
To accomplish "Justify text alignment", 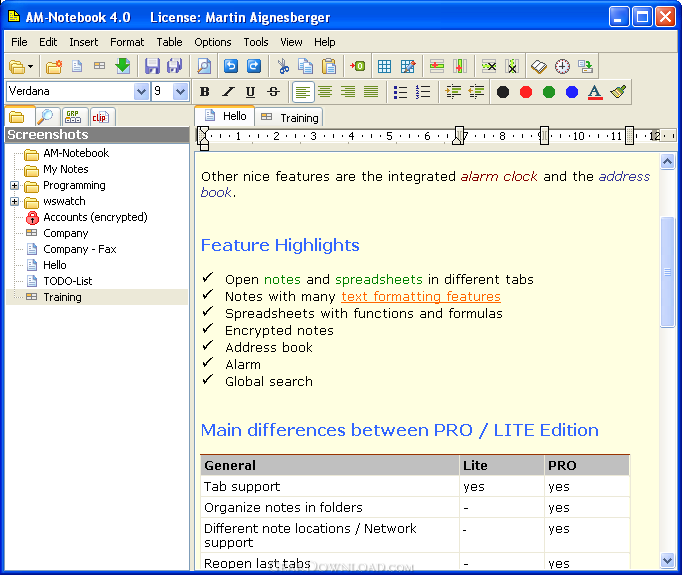I will pos(371,92).
